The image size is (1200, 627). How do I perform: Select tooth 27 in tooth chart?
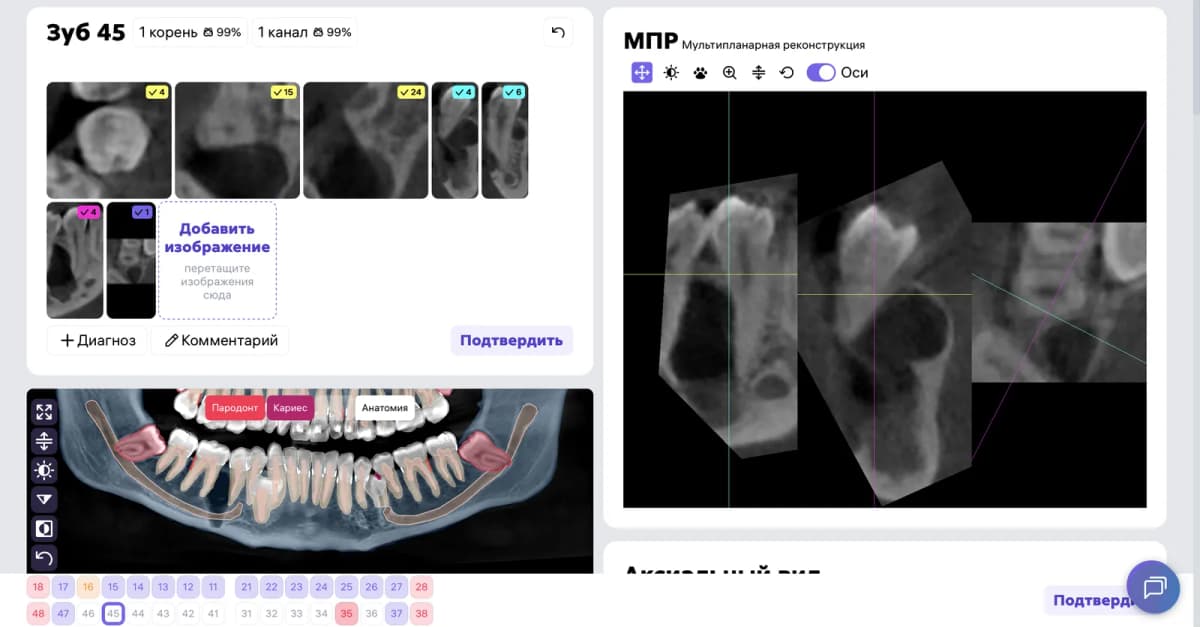(397, 587)
